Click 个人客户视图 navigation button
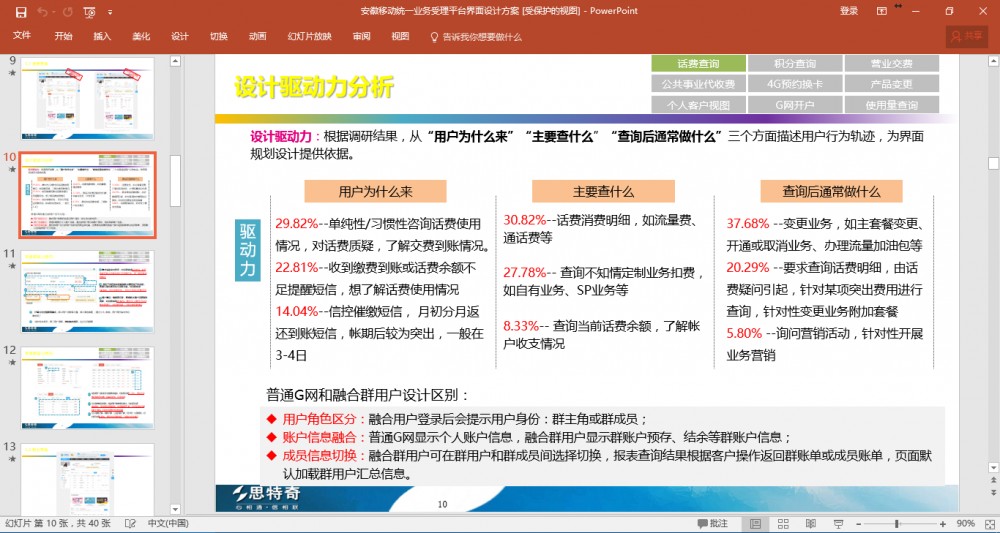1000x533 pixels. [698, 105]
